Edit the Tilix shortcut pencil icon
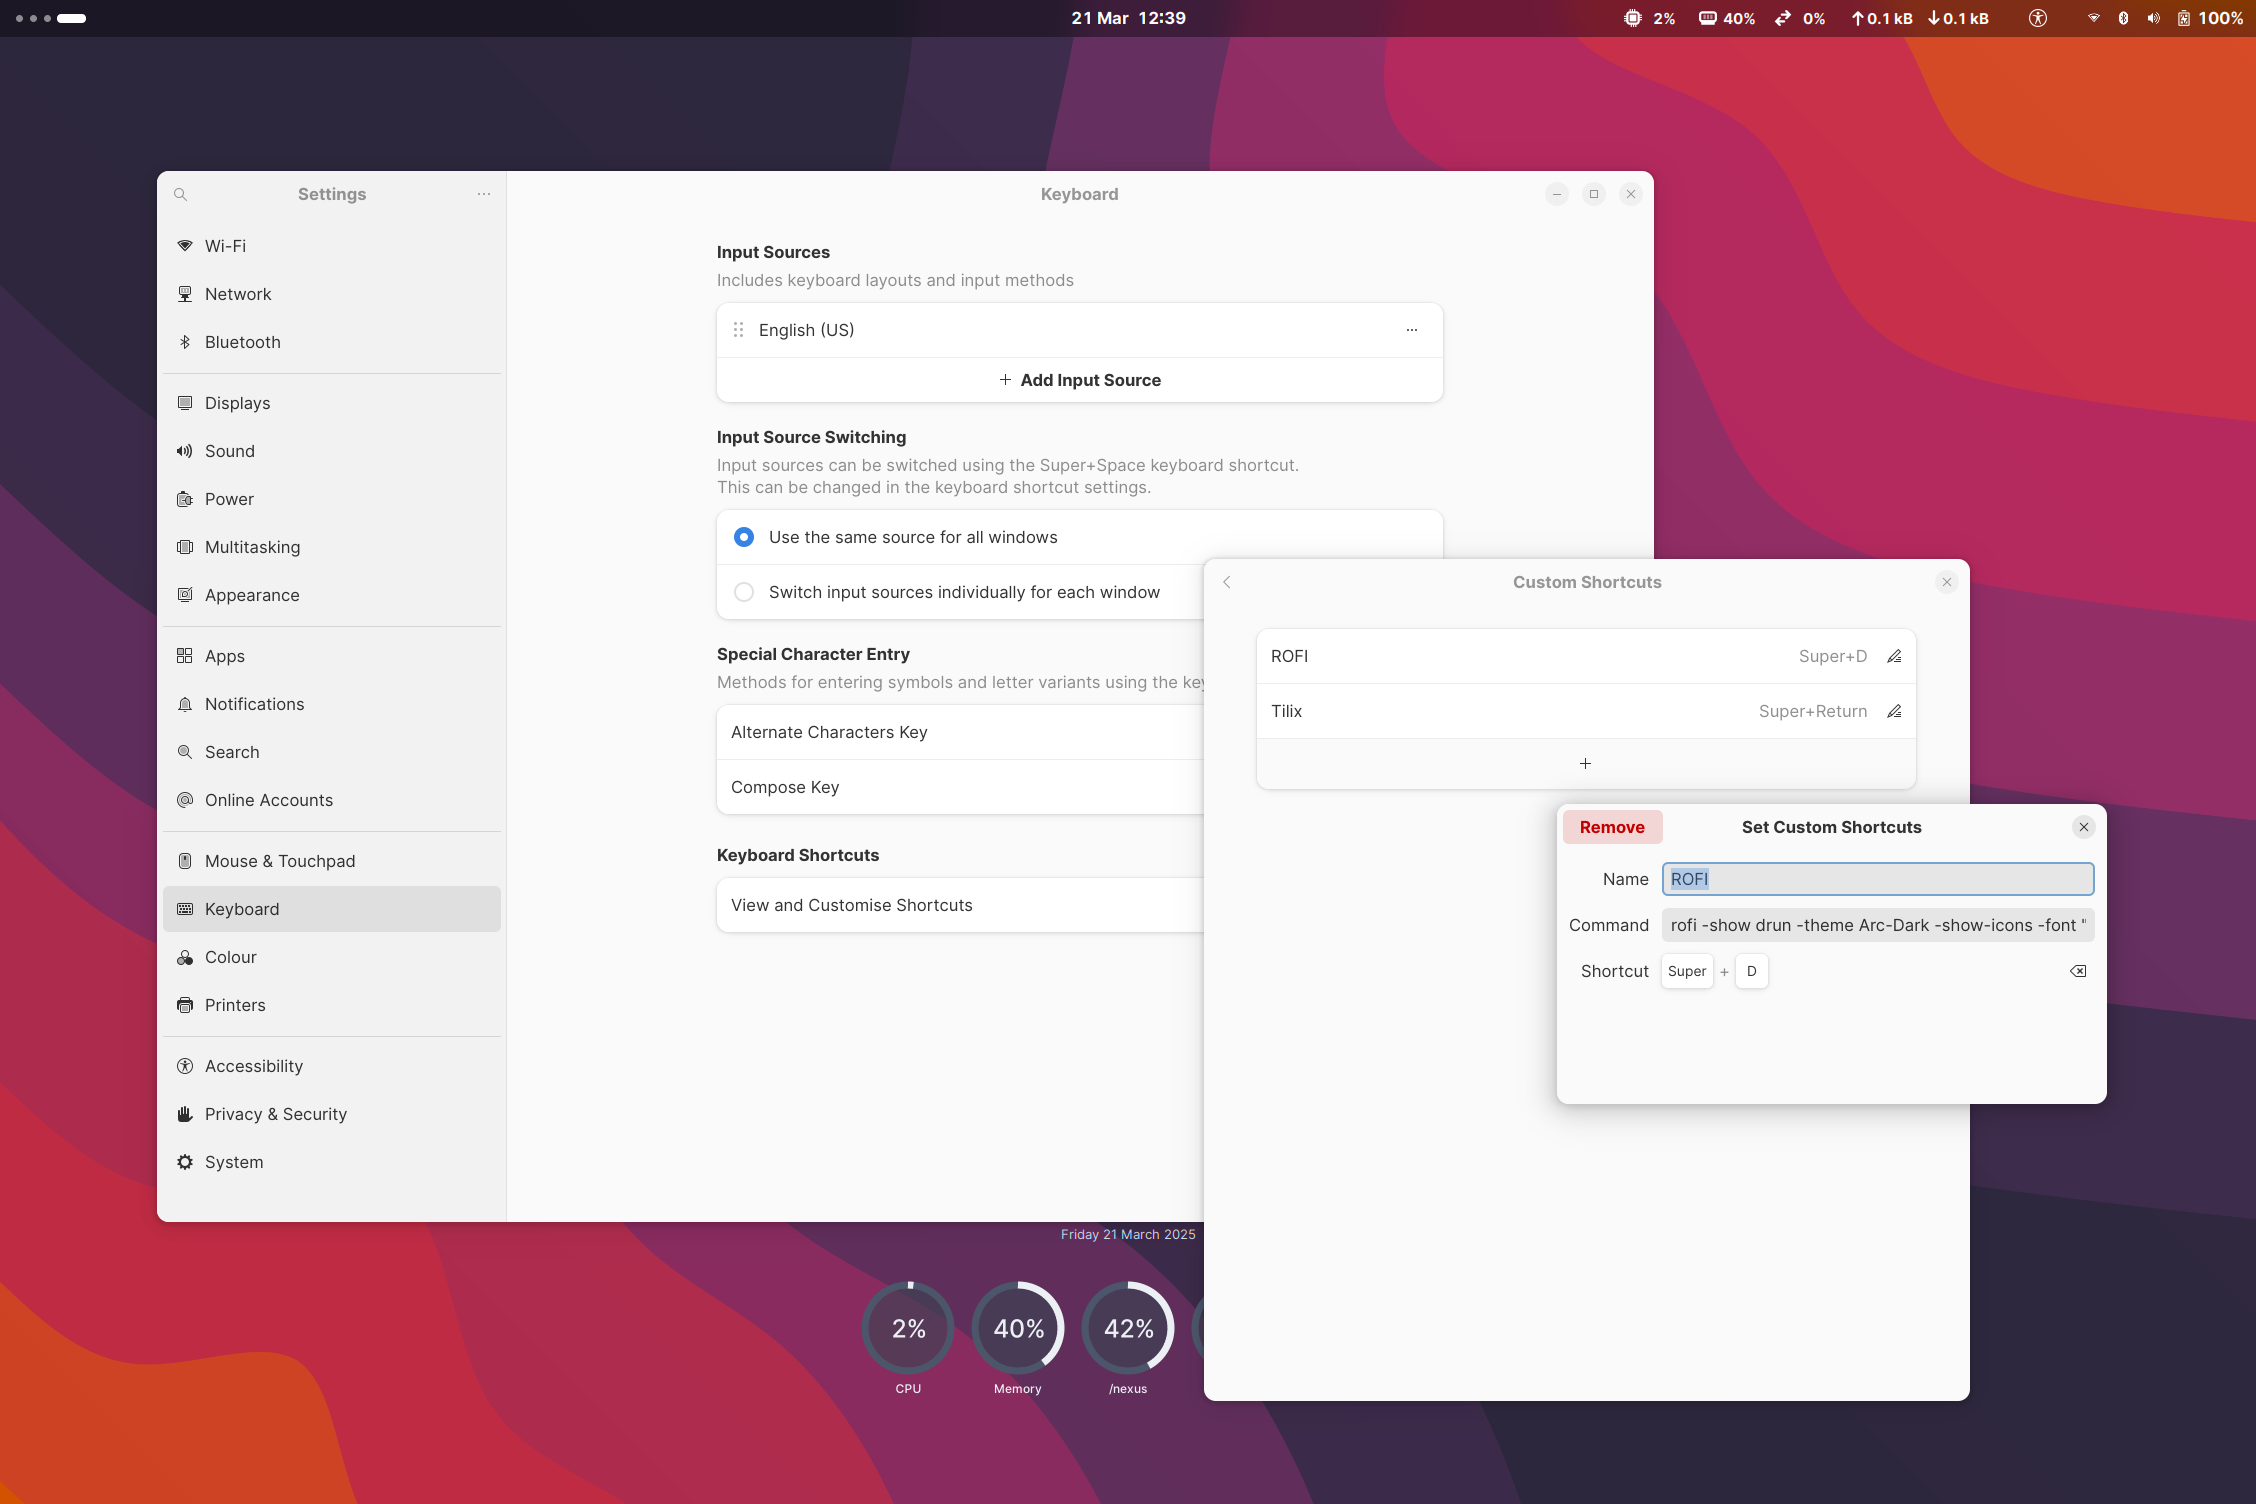The height and width of the screenshot is (1504, 2256). pos(1894,712)
